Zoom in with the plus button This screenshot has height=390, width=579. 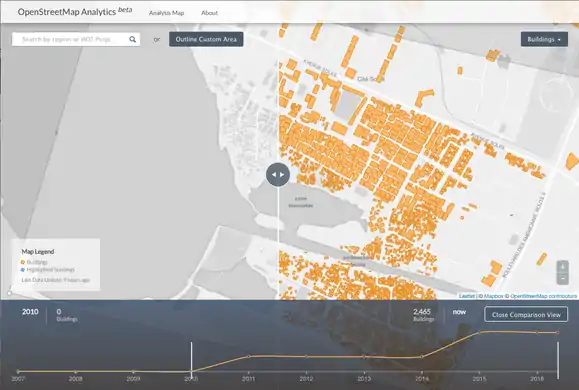[562, 266]
